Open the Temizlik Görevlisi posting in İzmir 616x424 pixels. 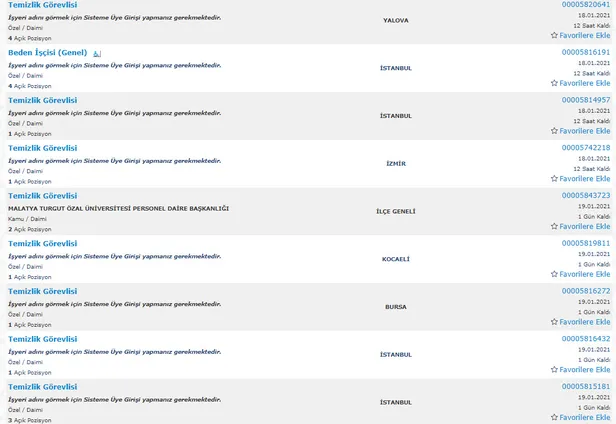tap(42, 148)
